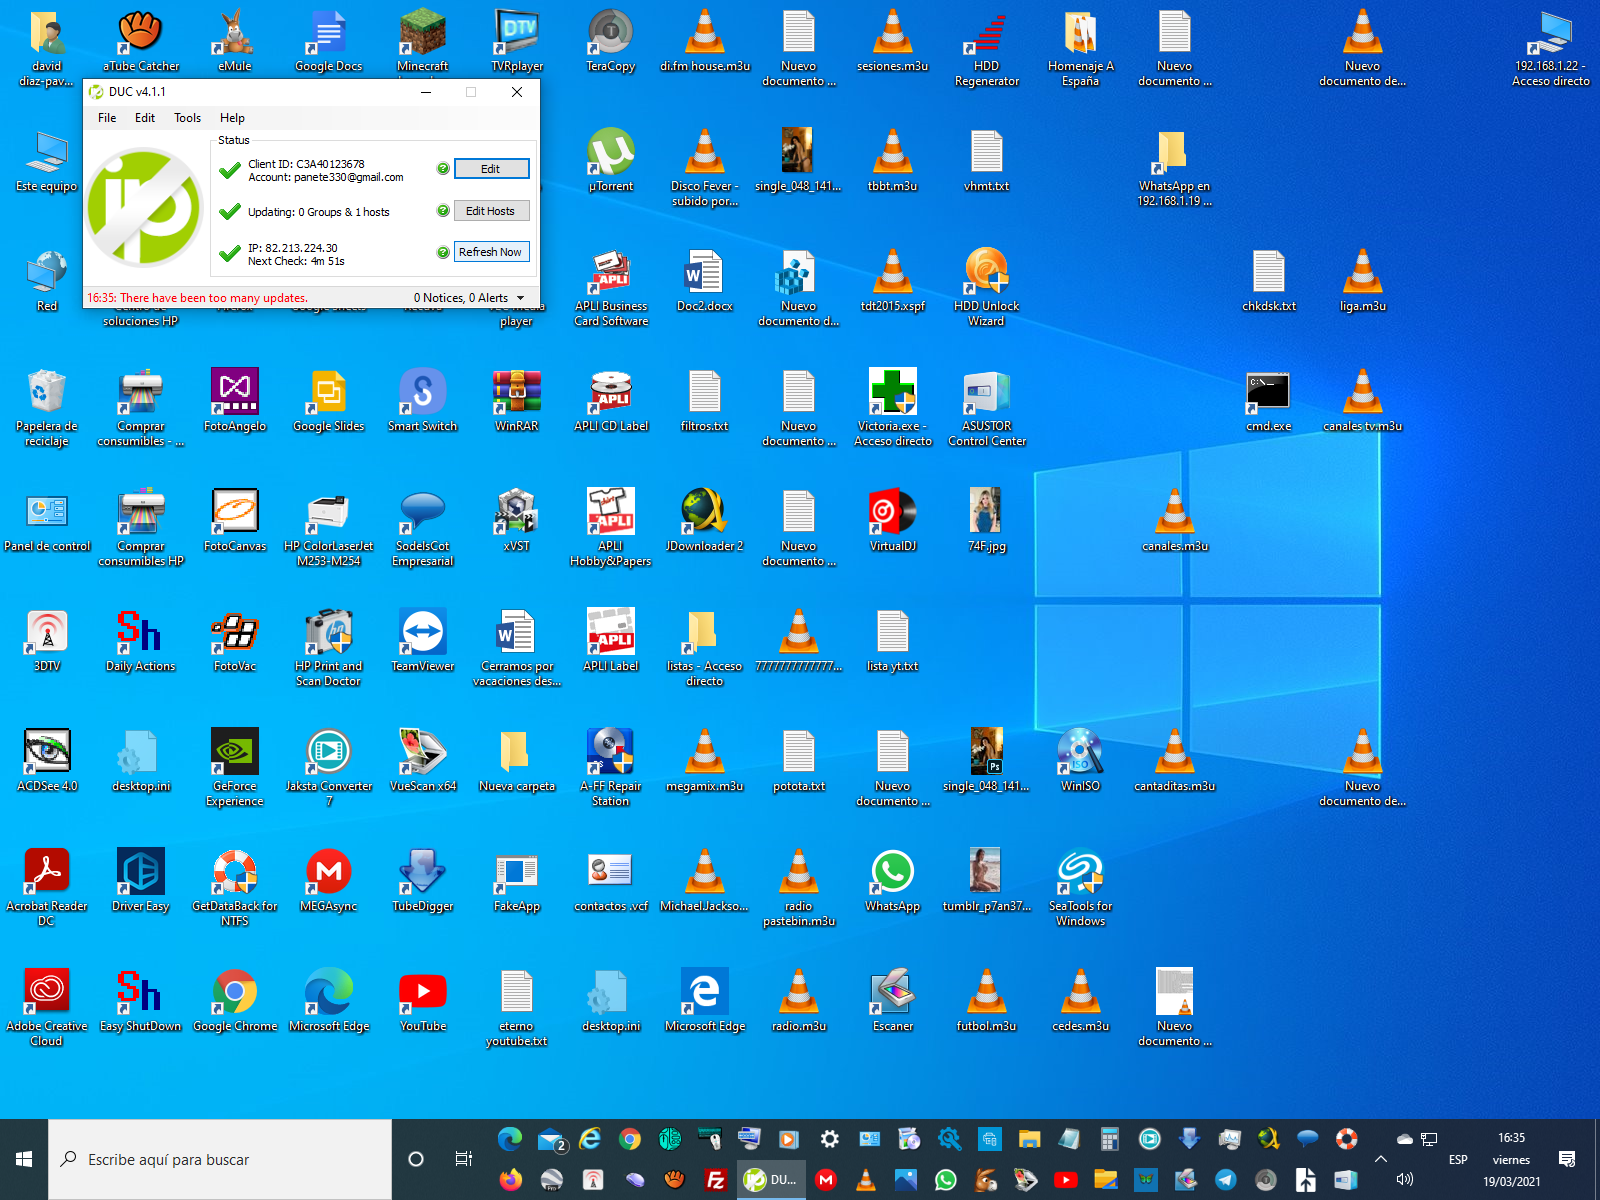The image size is (1600, 1200).
Task: Click the volume speaker icon in tray
Action: click(1405, 1180)
